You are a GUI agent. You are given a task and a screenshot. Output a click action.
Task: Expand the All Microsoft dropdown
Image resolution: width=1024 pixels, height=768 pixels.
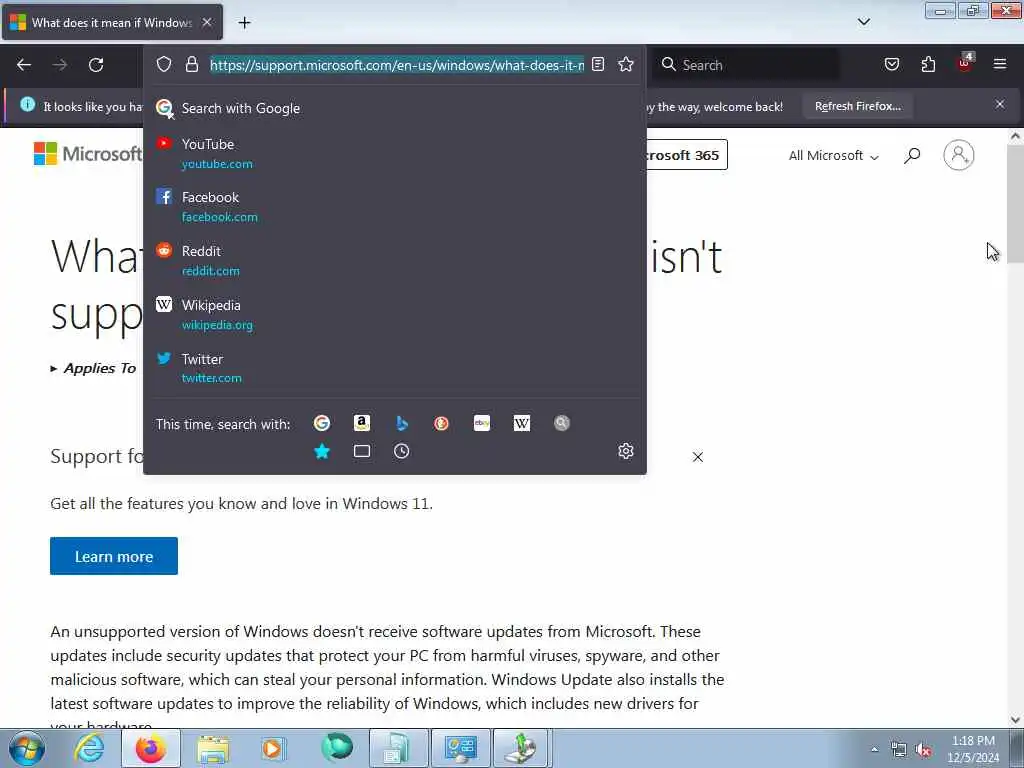click(833, 155)
